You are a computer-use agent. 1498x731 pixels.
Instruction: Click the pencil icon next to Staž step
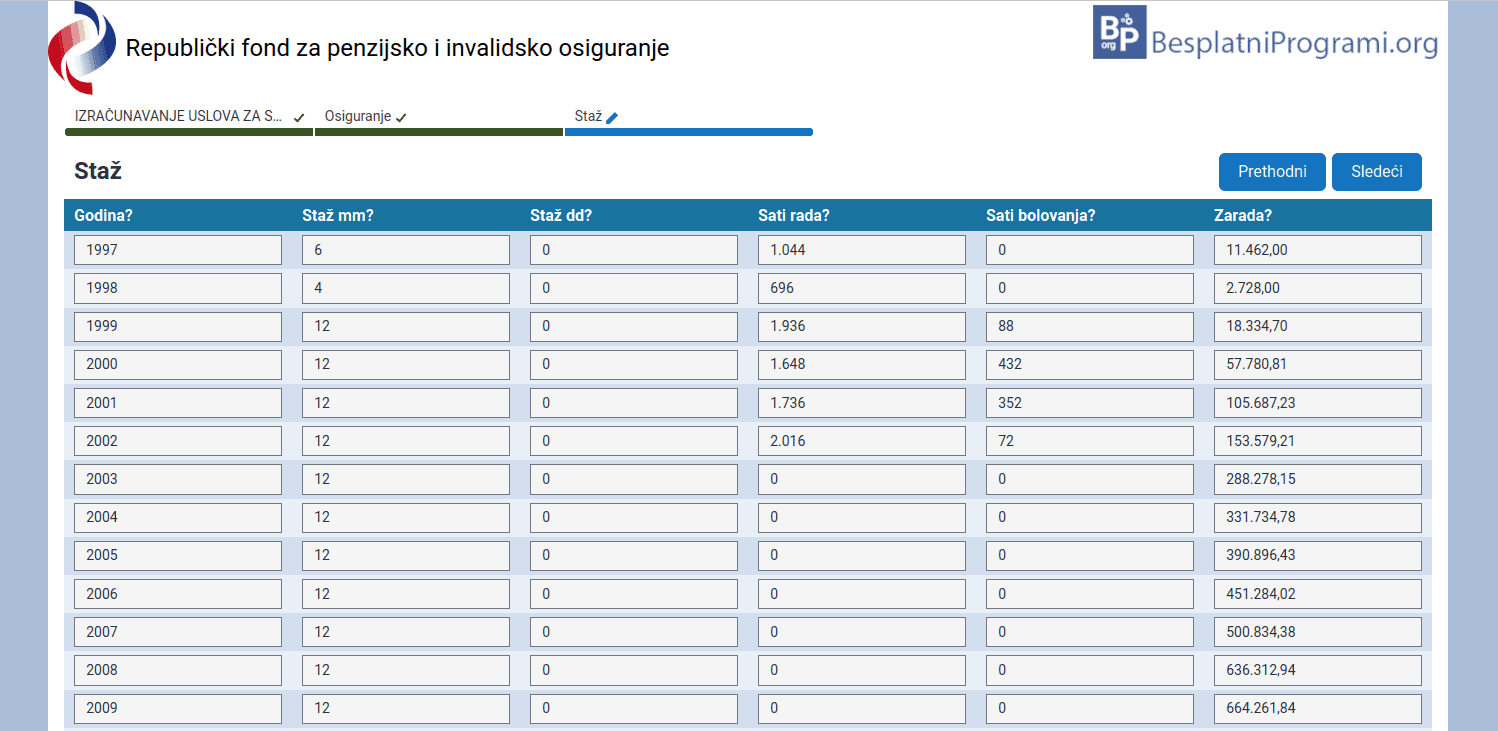click(x=612, y=117)
